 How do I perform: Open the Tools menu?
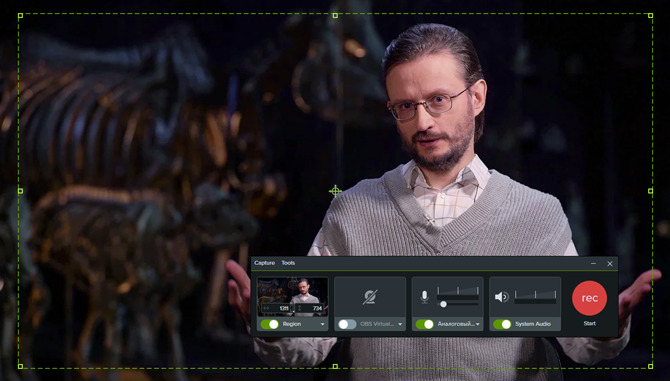pyautogui.click(x=288, y=263)
